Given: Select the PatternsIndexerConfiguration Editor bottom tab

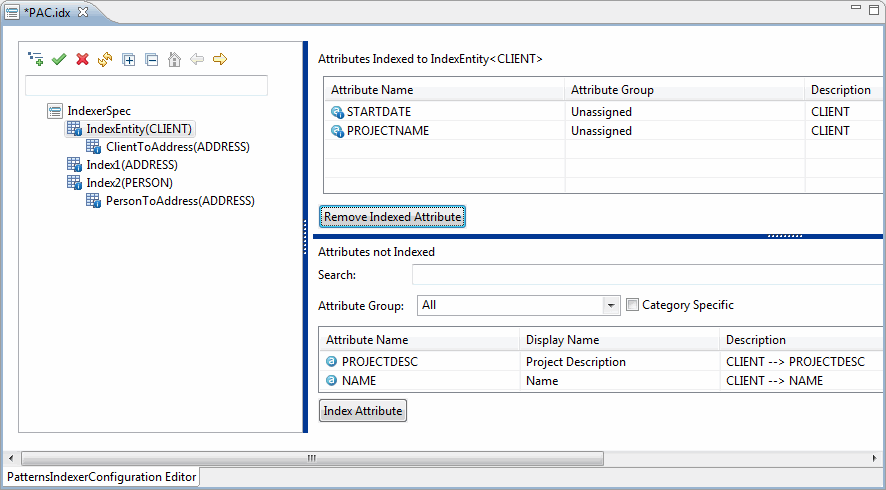Looking at the screenshot, I should coord(102,477).
